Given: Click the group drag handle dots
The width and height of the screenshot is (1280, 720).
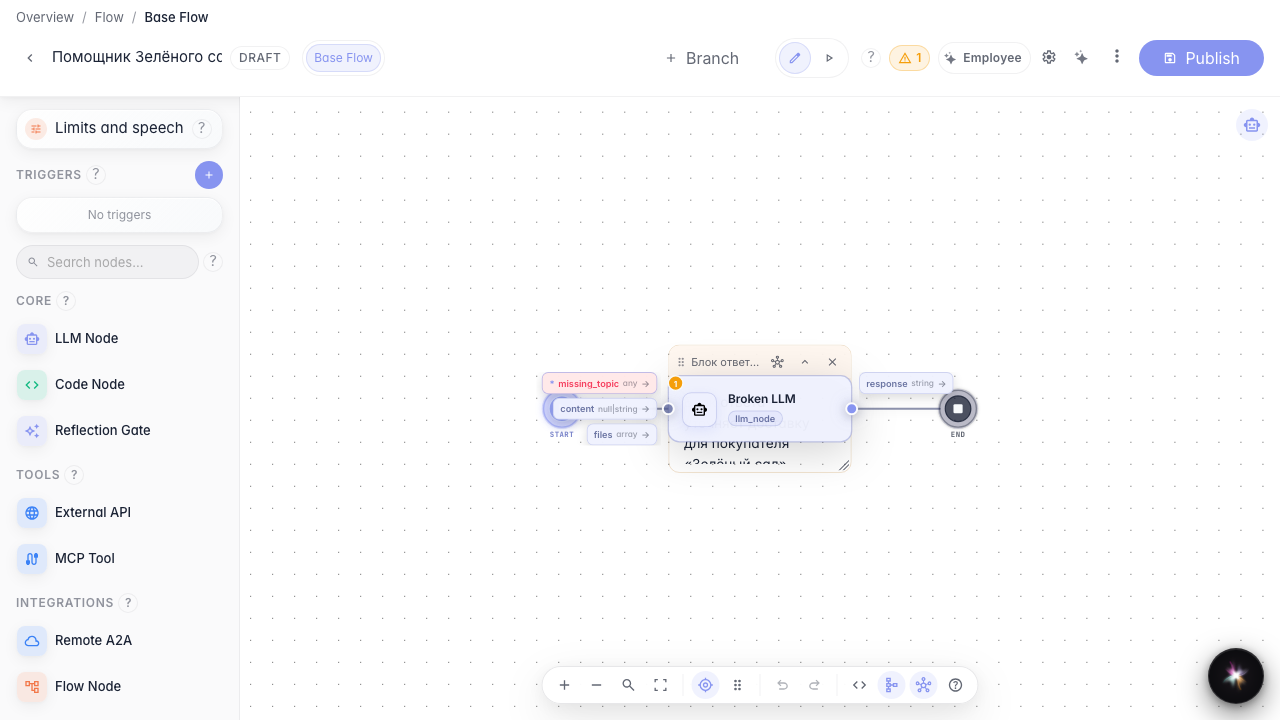Looking at the screenshot, I should pyautogui.click(x=681, y=362).
